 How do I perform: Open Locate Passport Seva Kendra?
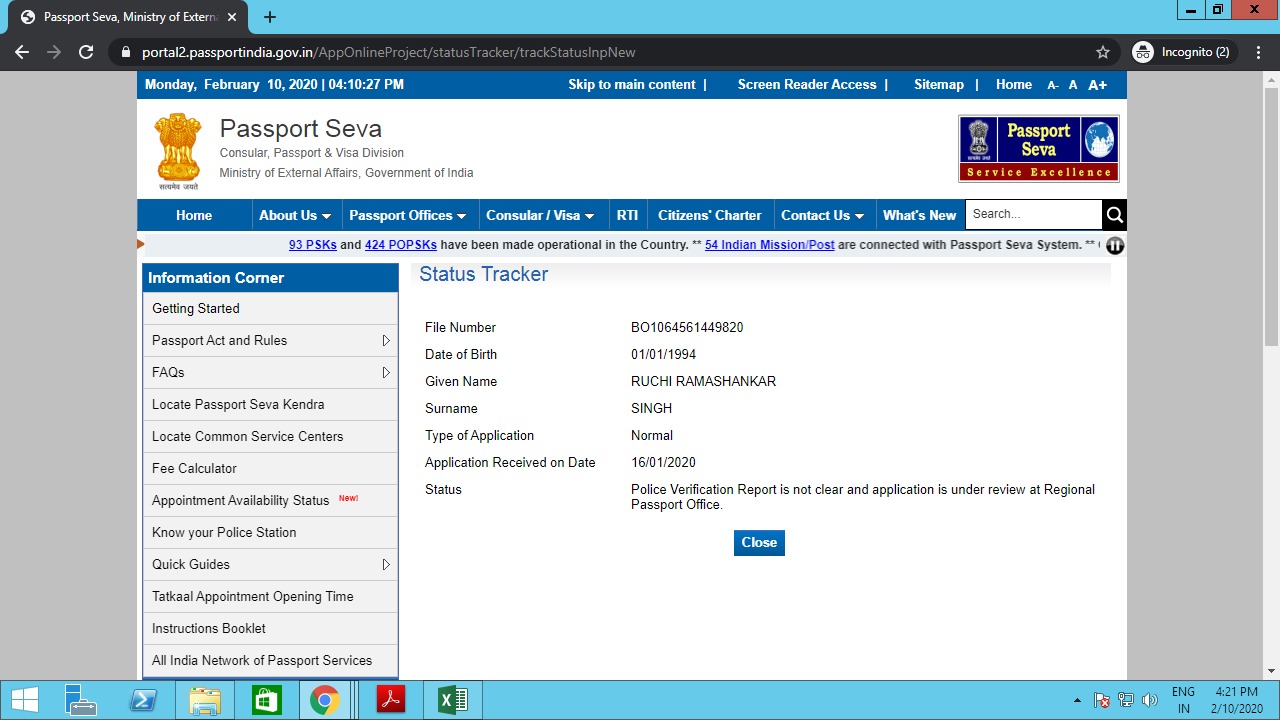coord(270,405)
